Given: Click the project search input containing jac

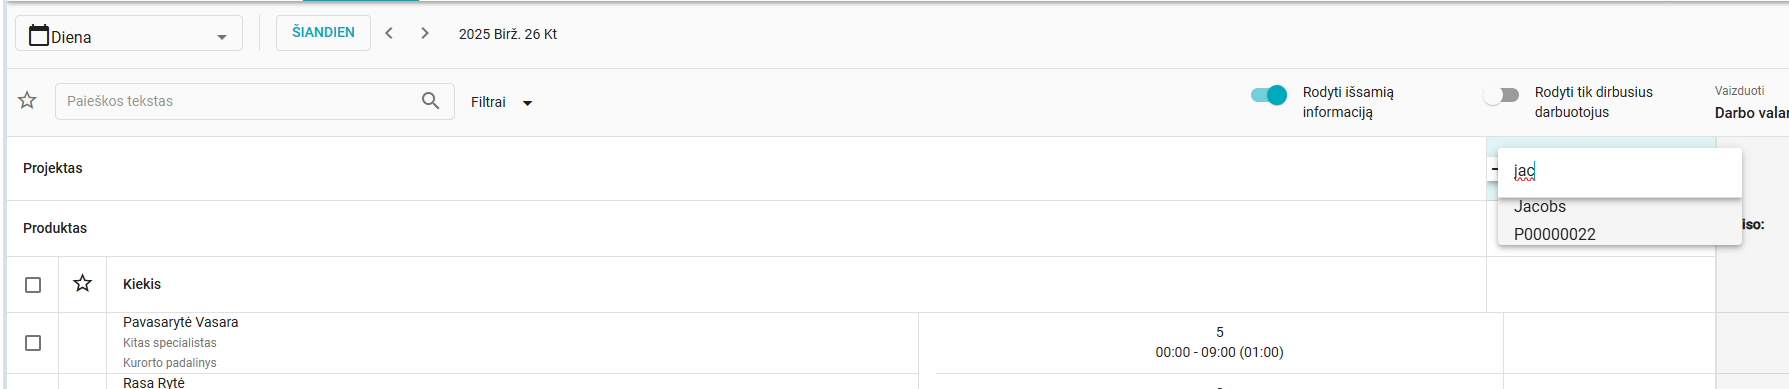Looking at the screenshot, I should 1620,172.
